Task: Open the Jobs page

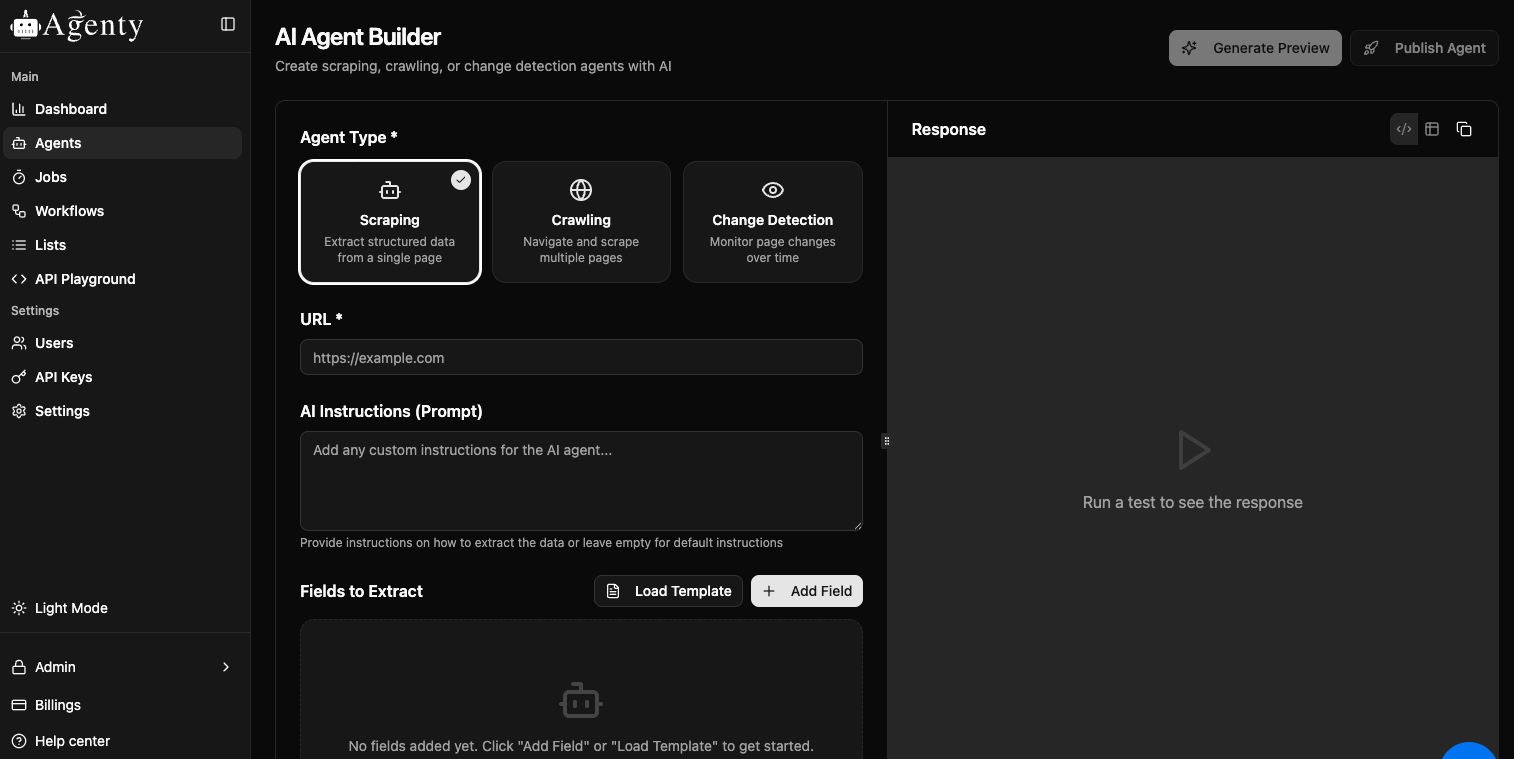Action: [x=50, y=177]
